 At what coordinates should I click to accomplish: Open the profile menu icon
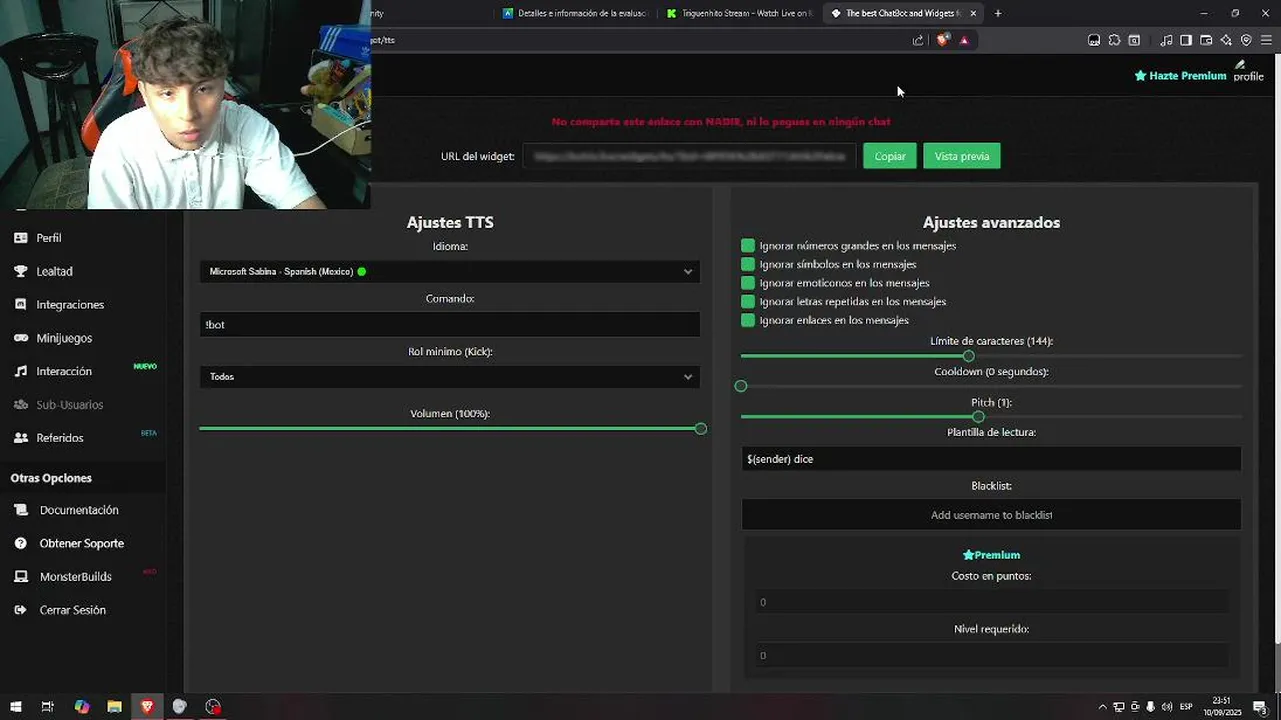tap(1248, 71)
